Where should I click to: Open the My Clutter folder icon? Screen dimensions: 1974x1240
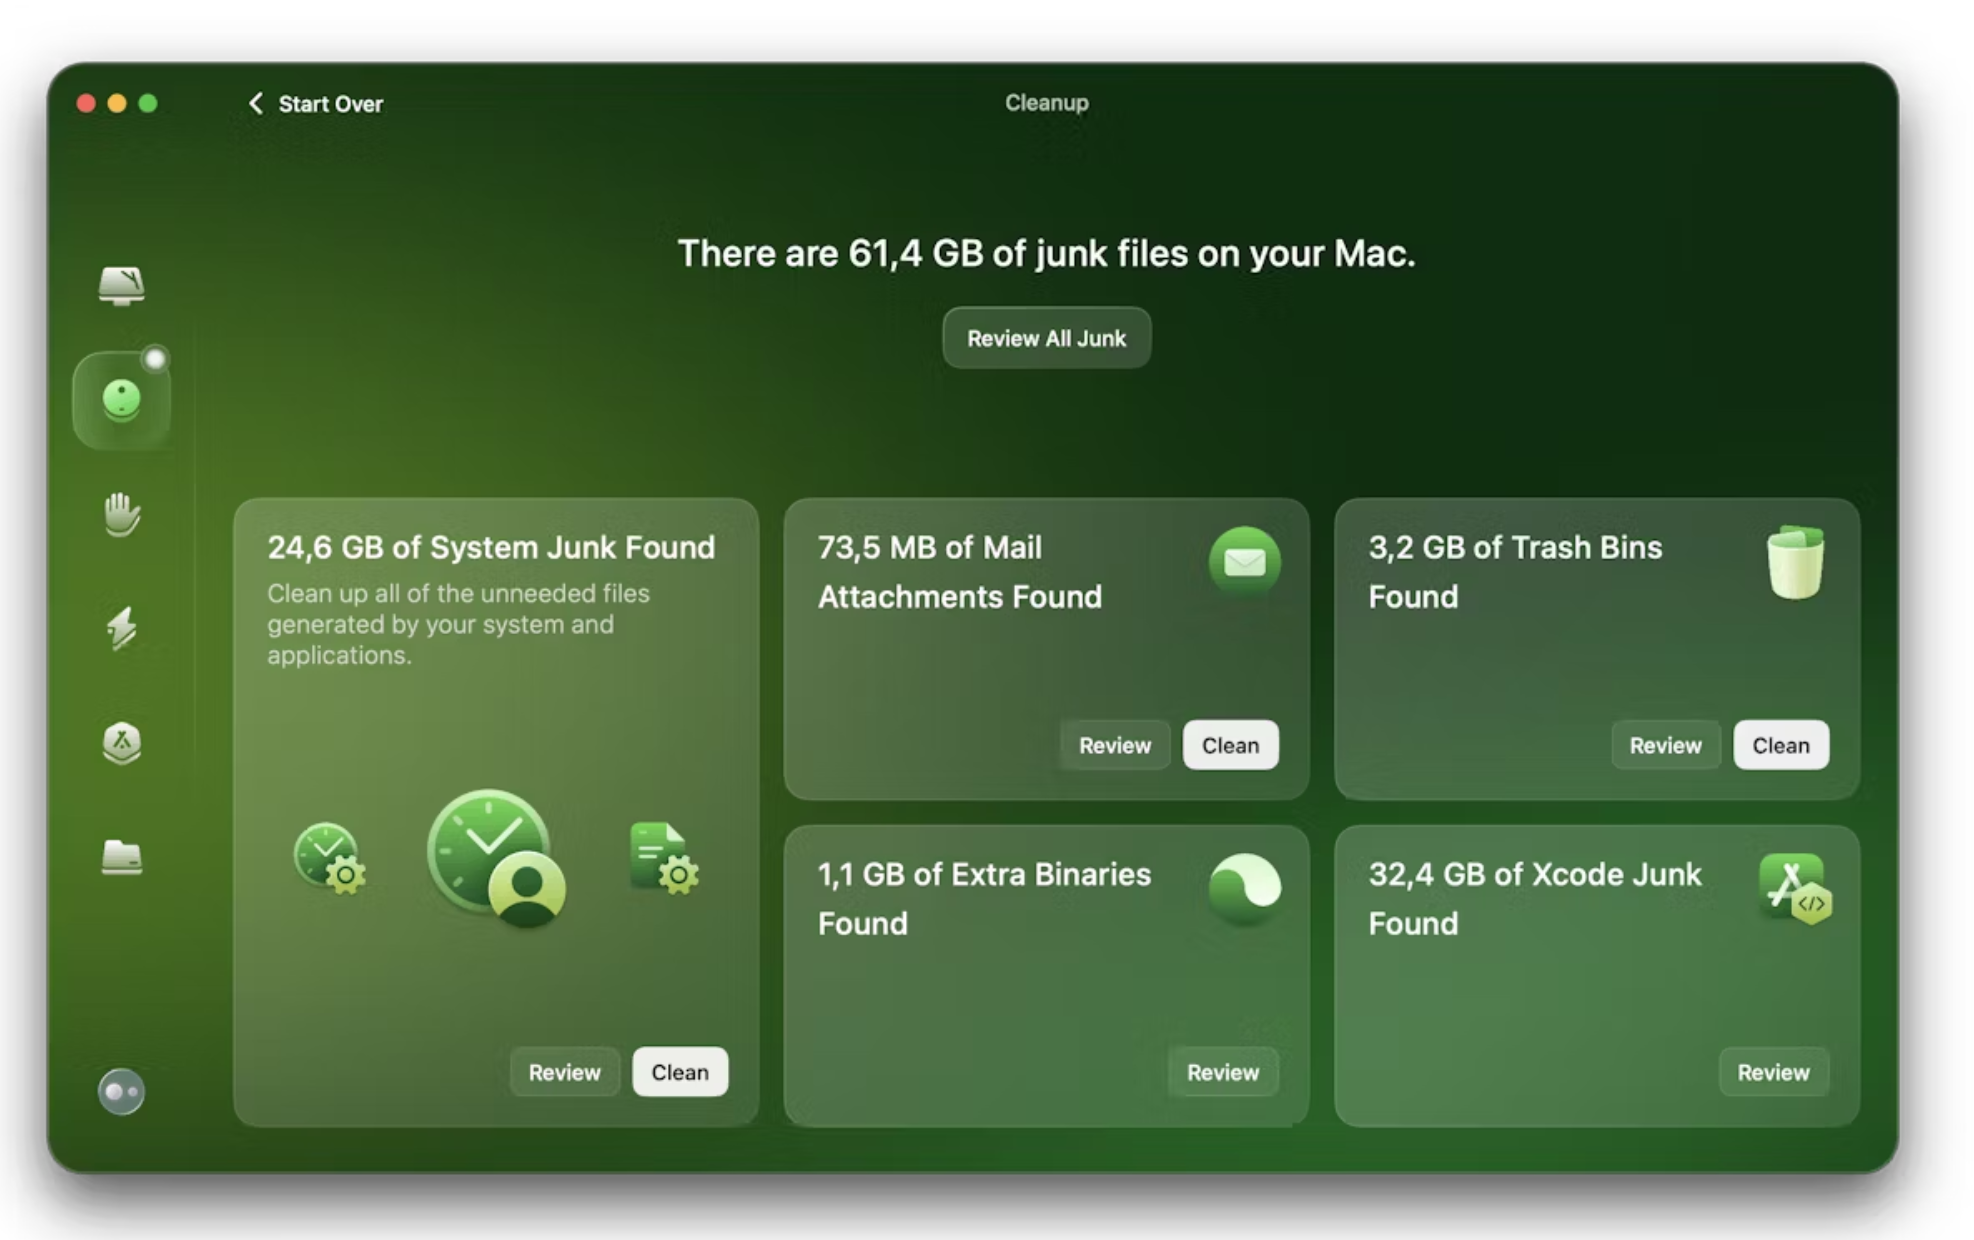[121, 857]
